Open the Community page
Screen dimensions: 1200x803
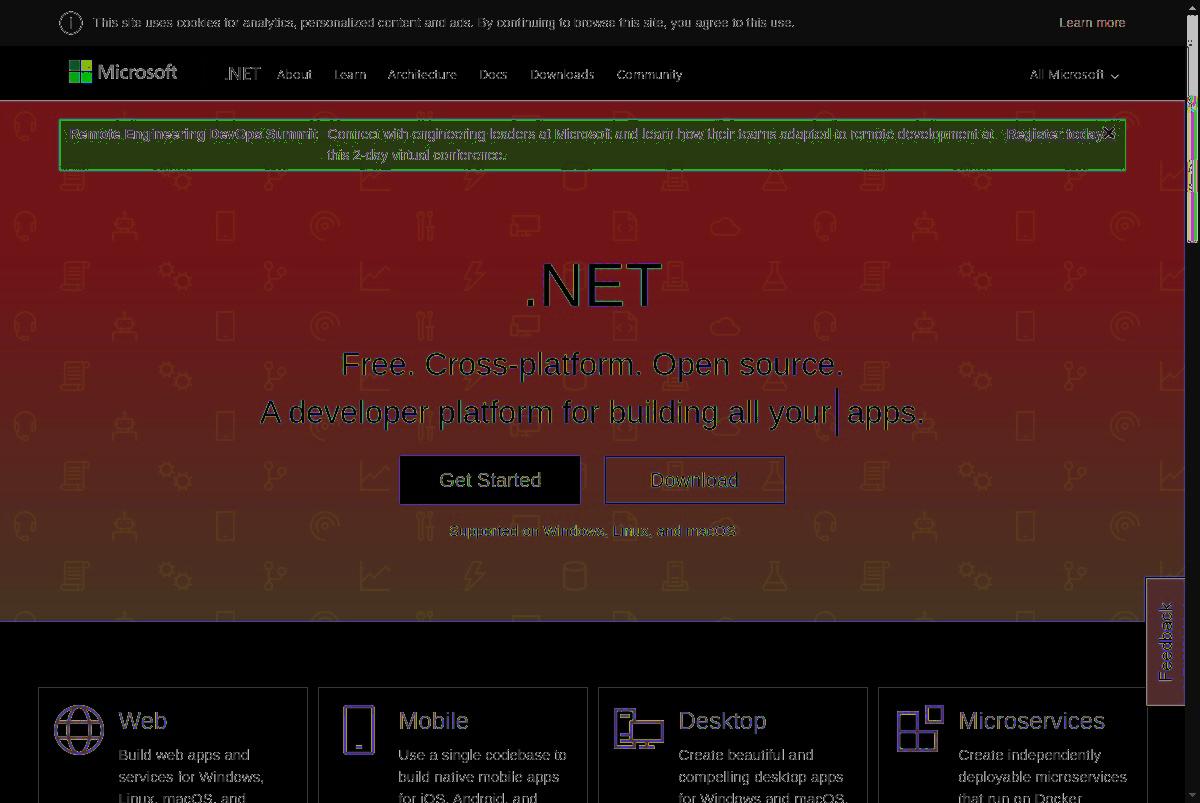650,75
